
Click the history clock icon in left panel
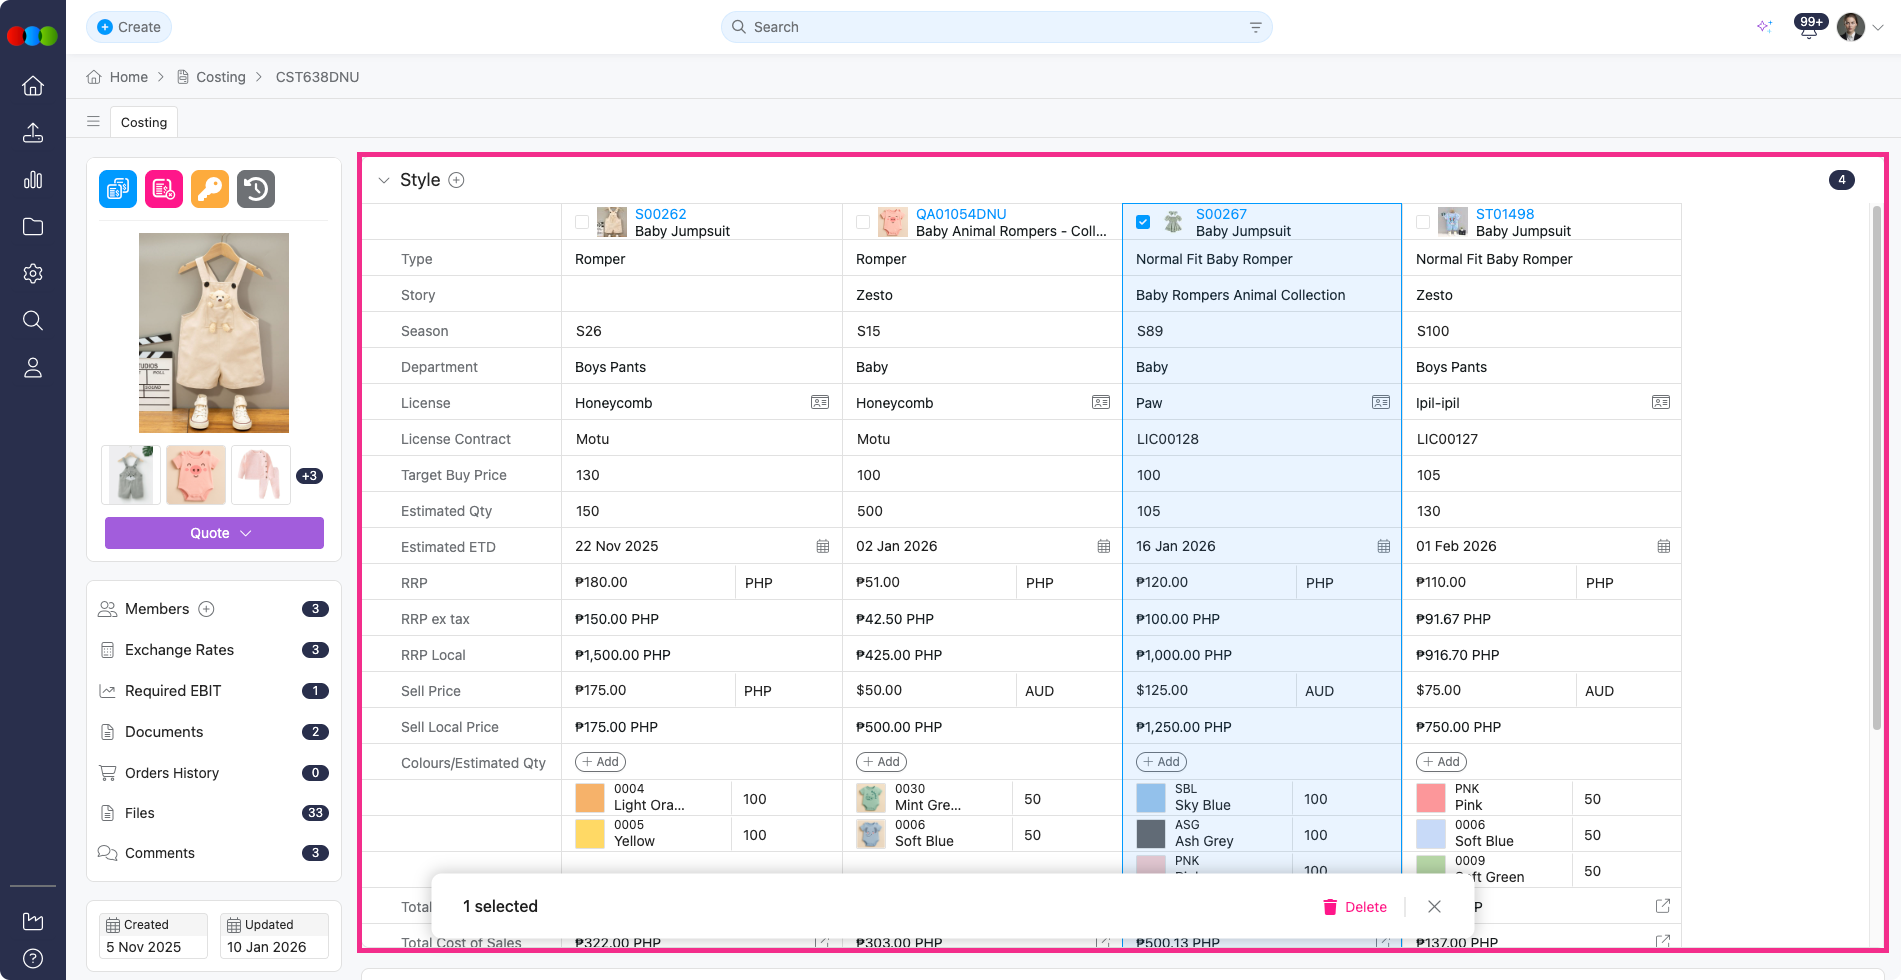pyautogui.click(x=256, y=189)
